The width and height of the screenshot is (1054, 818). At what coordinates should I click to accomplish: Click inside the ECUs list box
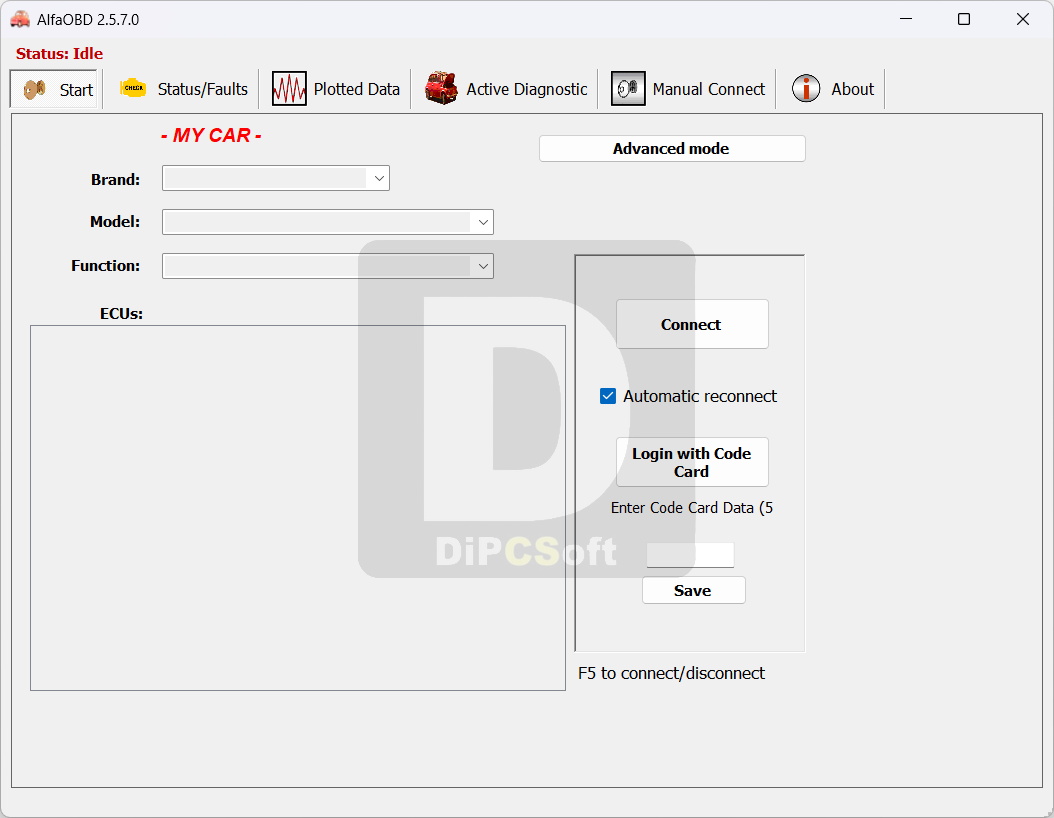tap(298, 508)
